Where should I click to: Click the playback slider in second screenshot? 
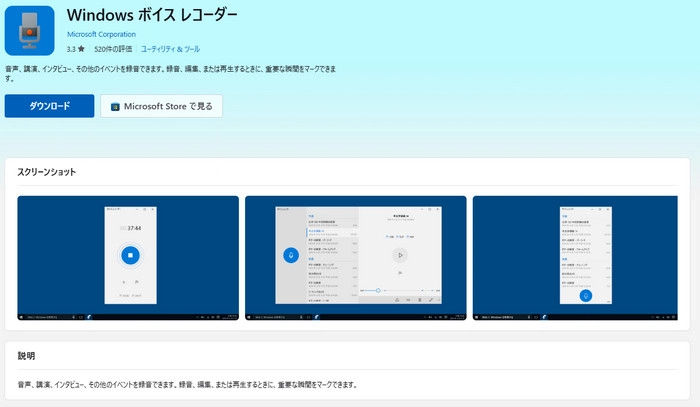click(400, 291)
